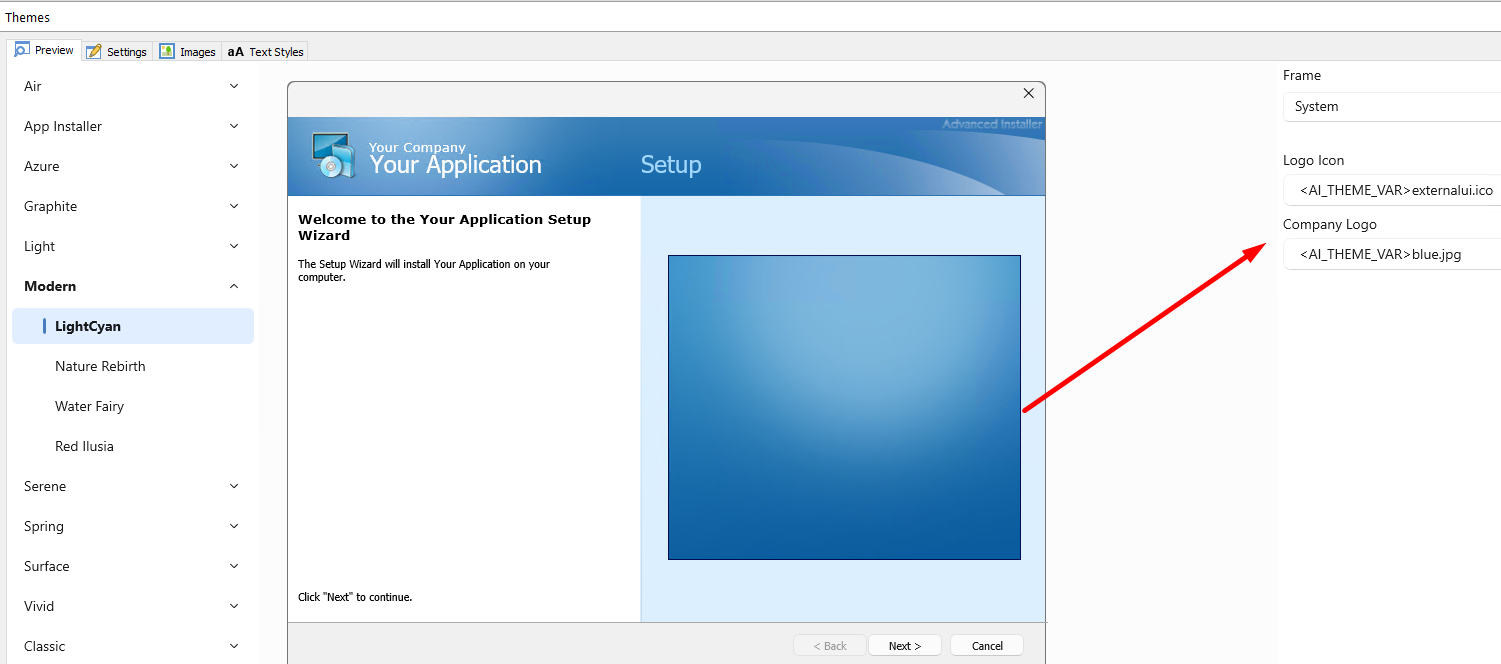Expand the Graphite theme chevron
This screenshot has width=1501, height=664.
point(234,206)
